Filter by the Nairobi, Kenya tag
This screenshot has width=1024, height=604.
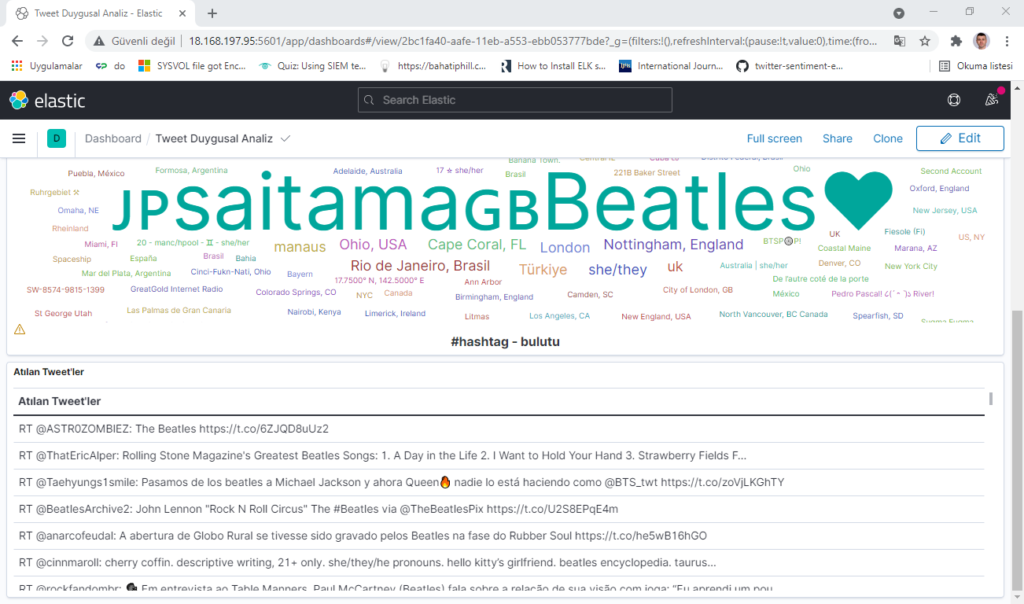pyautogui.click(x=314, y=312)
